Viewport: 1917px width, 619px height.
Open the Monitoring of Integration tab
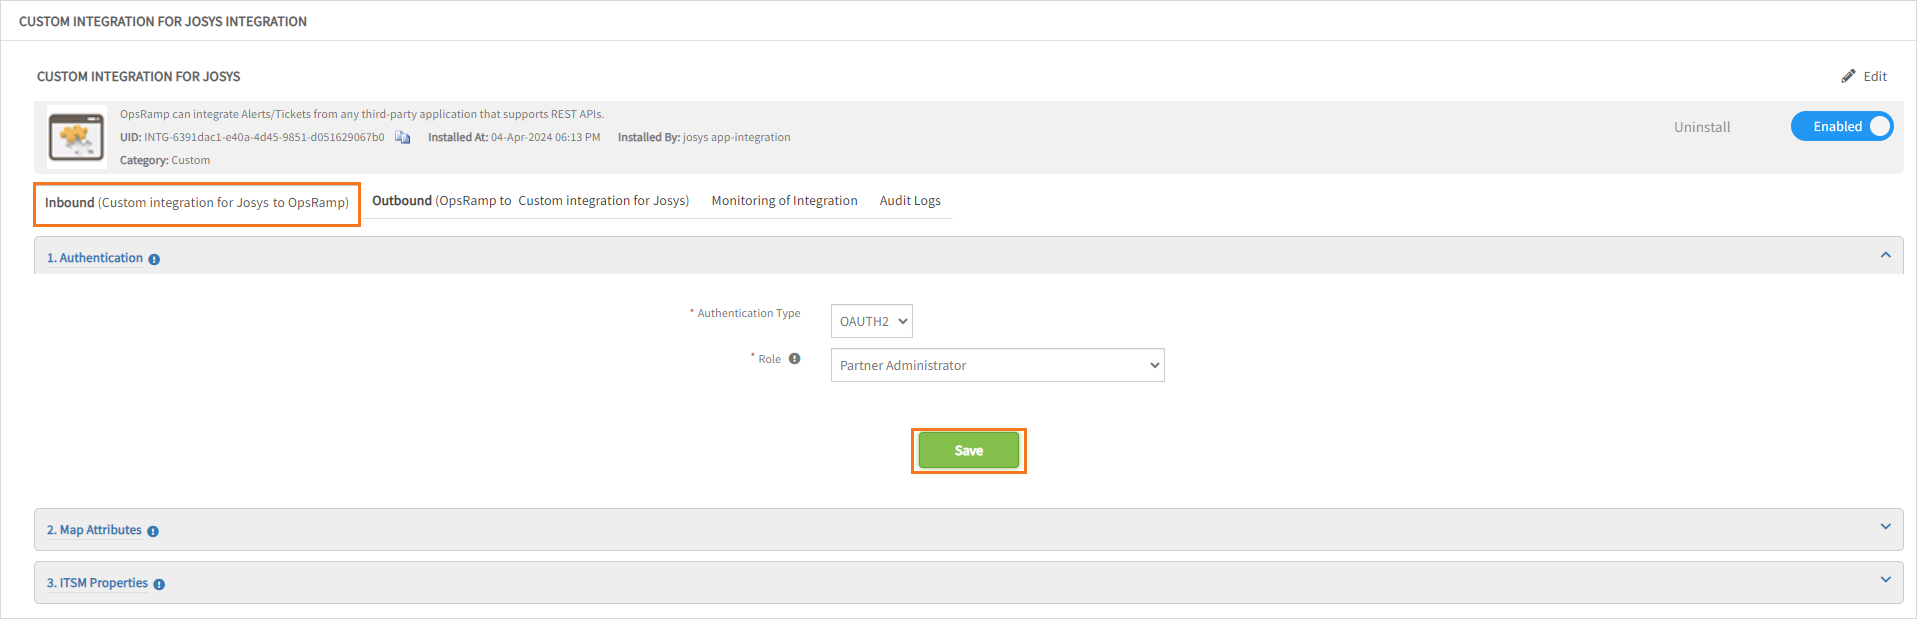click(784, 201)
